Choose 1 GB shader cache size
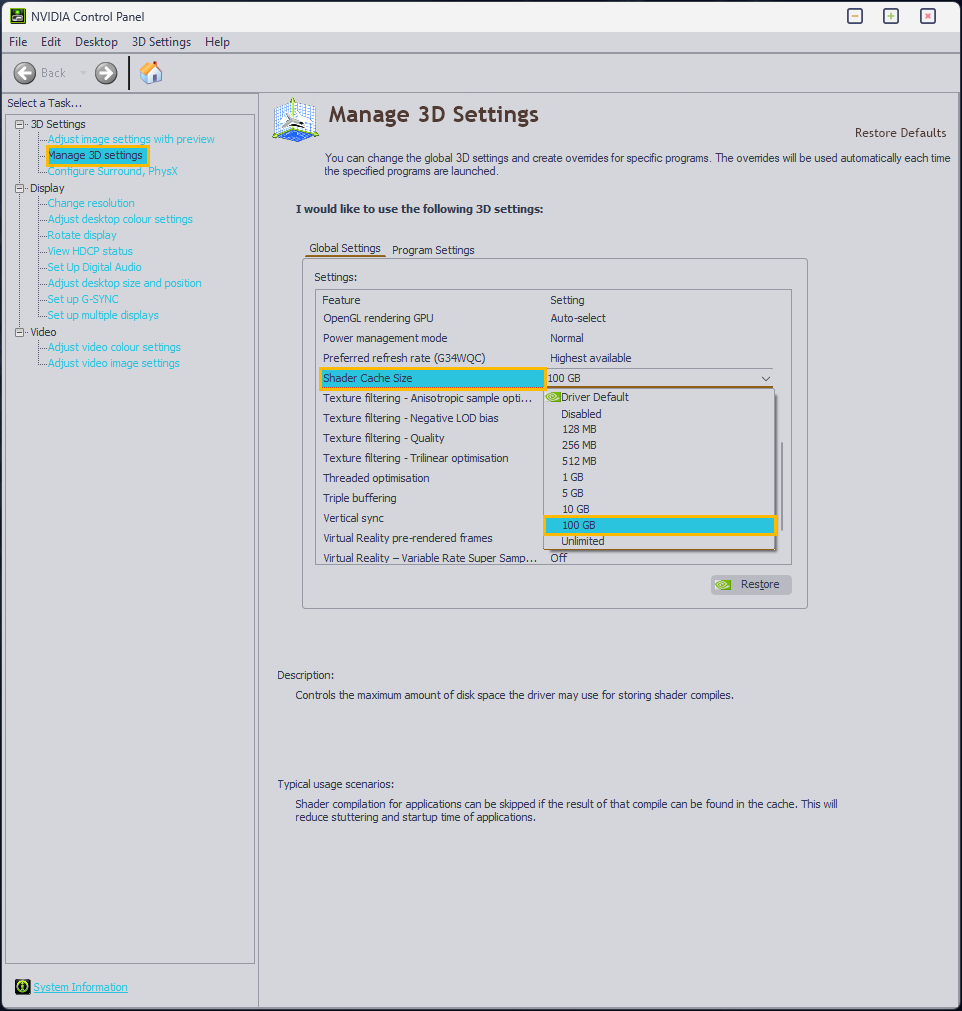962x1011 pixels. [659, 477]
